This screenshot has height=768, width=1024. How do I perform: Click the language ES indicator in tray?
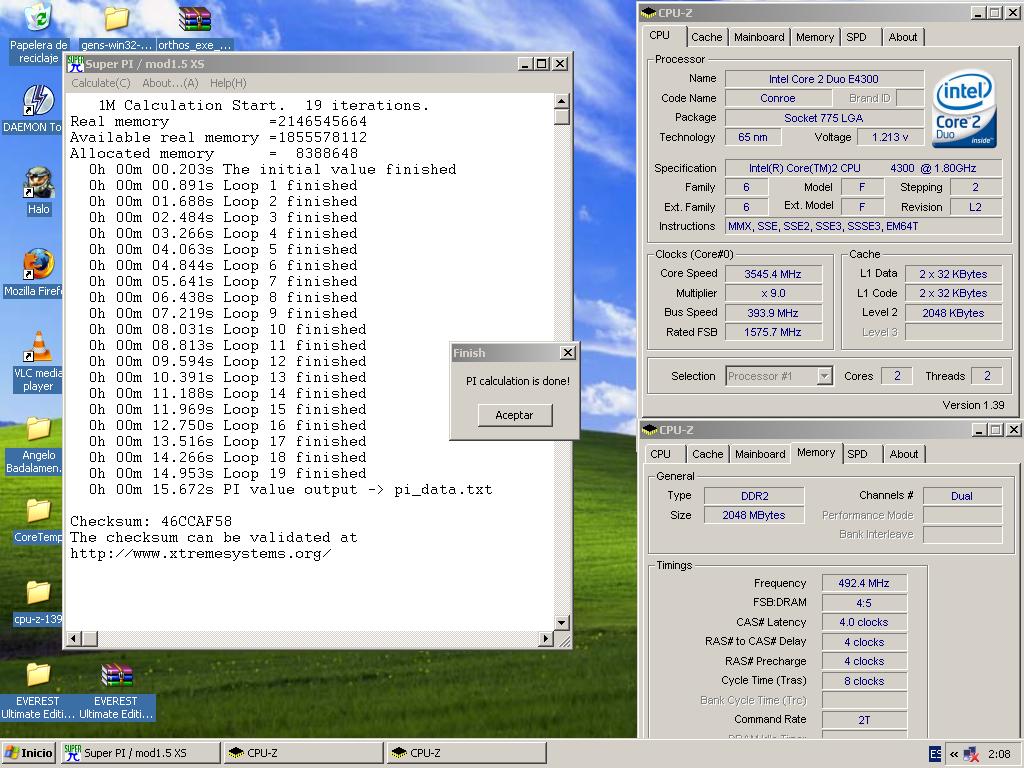[x=935, y=753]
